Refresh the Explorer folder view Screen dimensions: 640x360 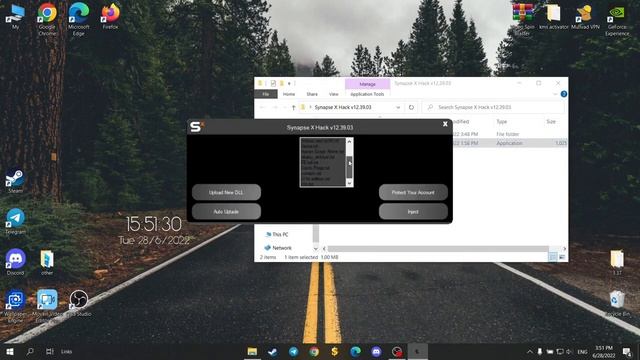411,107
